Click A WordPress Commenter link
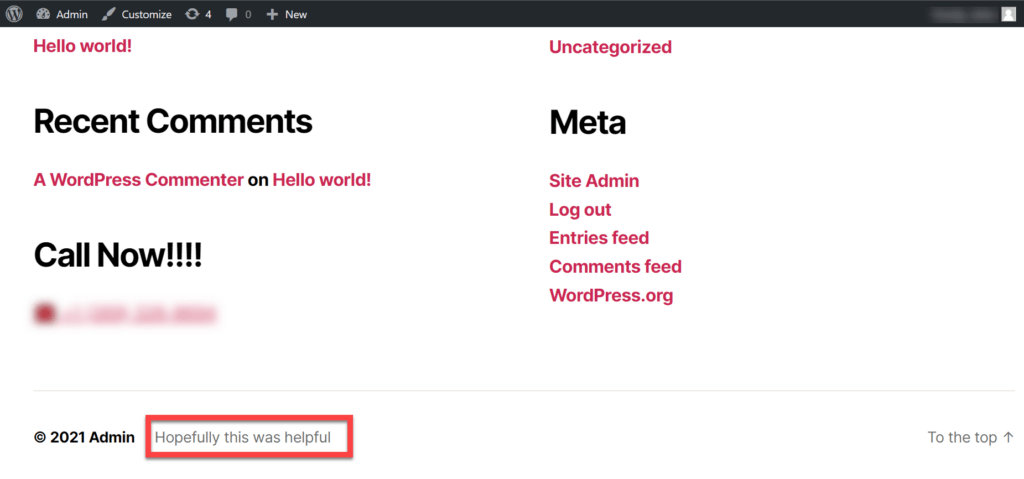1024x479 pixels. 138,180
